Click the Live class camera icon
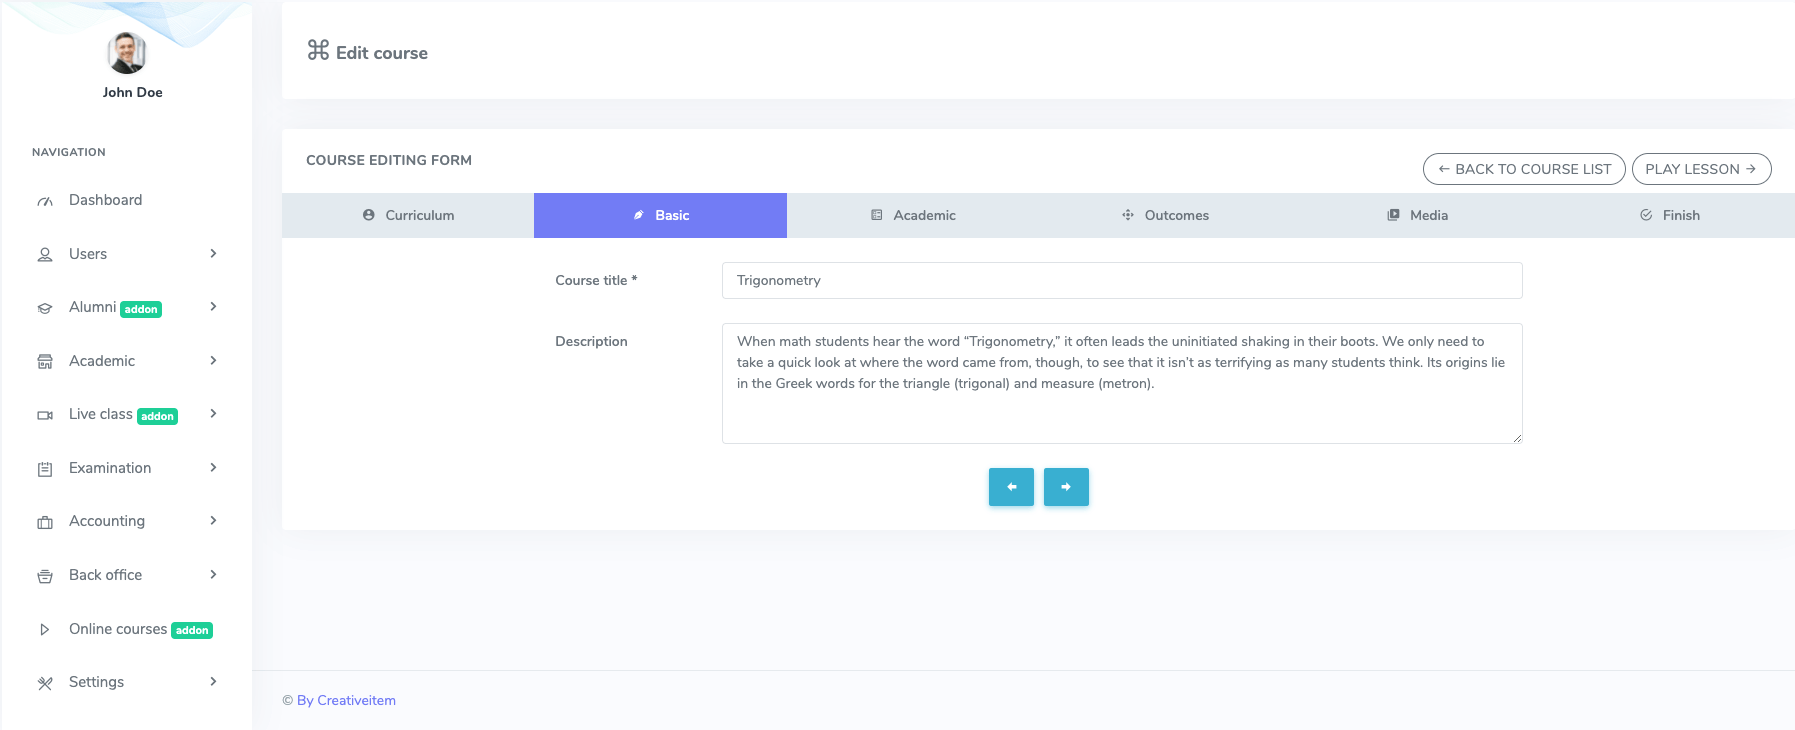 [x=45, y=415]
